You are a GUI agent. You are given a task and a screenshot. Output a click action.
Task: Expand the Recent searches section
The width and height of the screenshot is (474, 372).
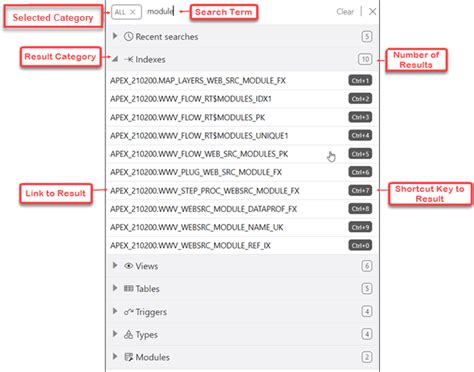tap(115, 36)
